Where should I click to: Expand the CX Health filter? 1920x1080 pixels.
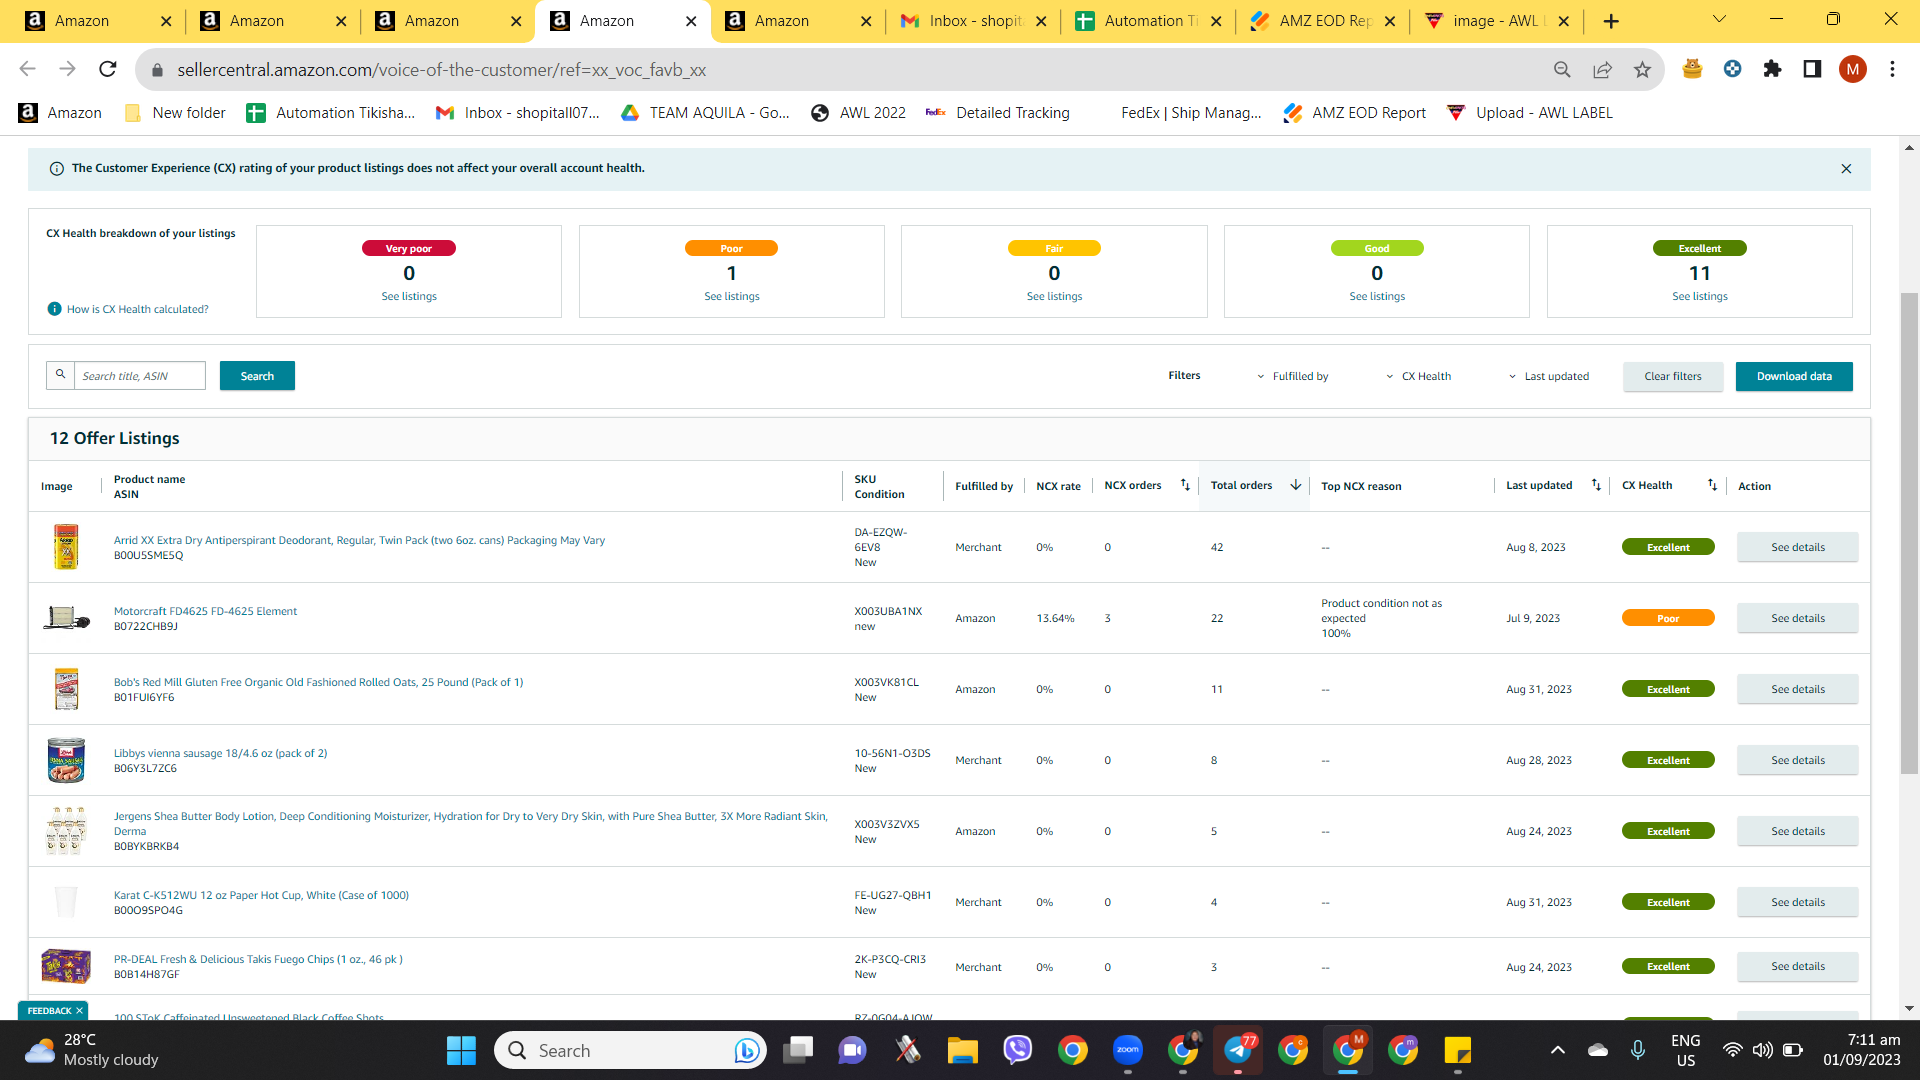[1418, 376]
